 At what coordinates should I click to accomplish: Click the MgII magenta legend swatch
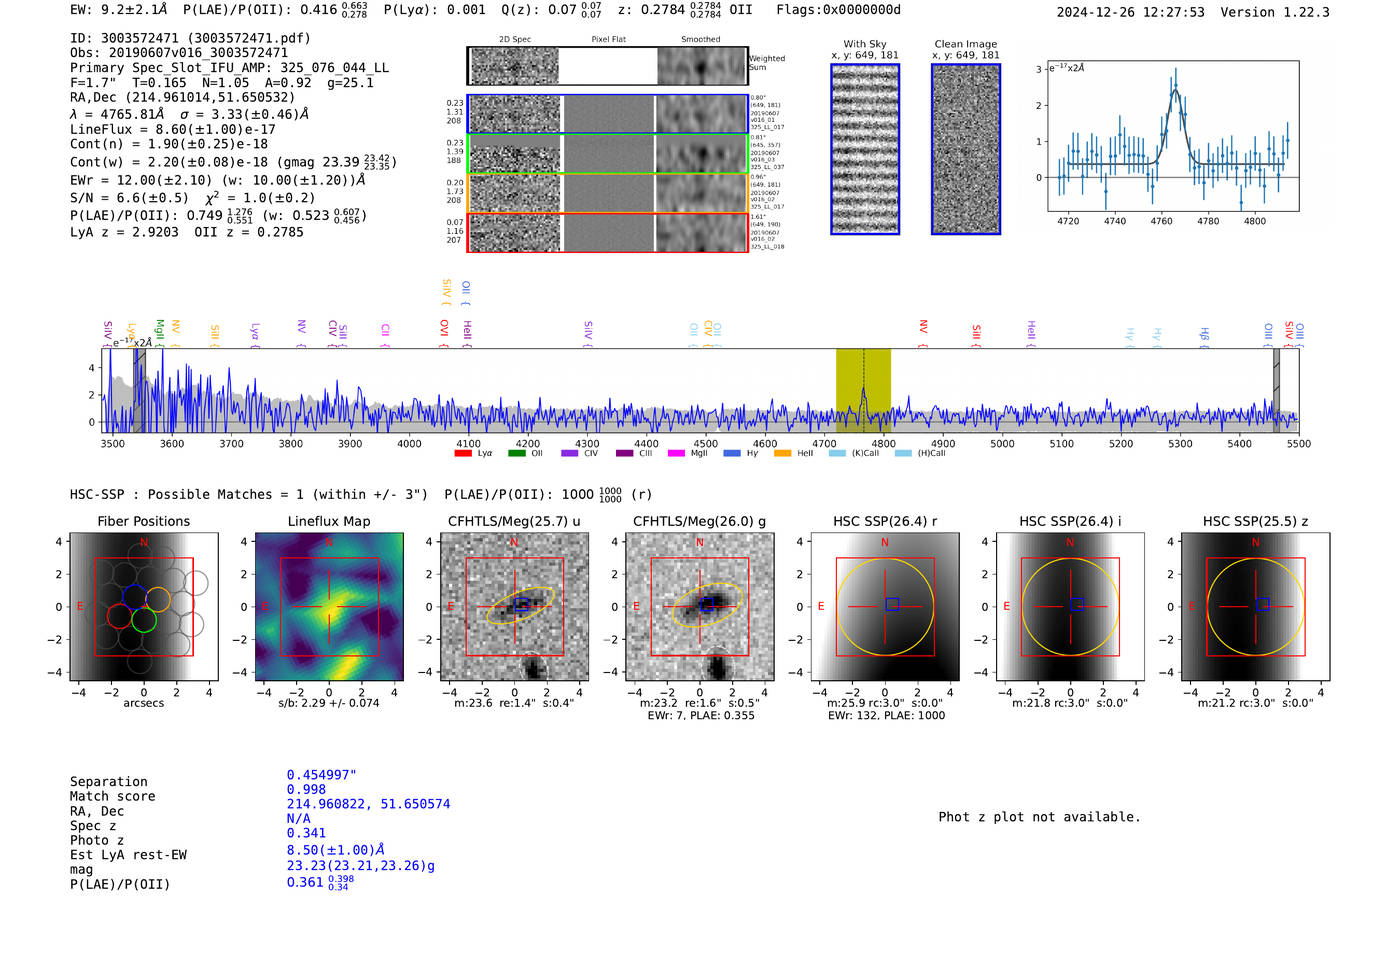677,453
